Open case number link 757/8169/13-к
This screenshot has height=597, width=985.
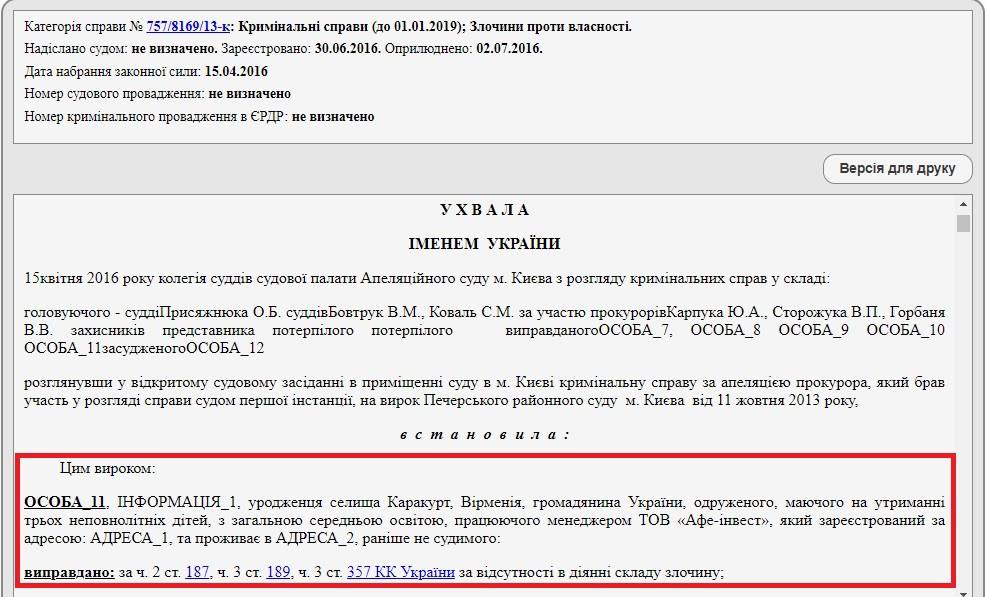pos(188,27)
